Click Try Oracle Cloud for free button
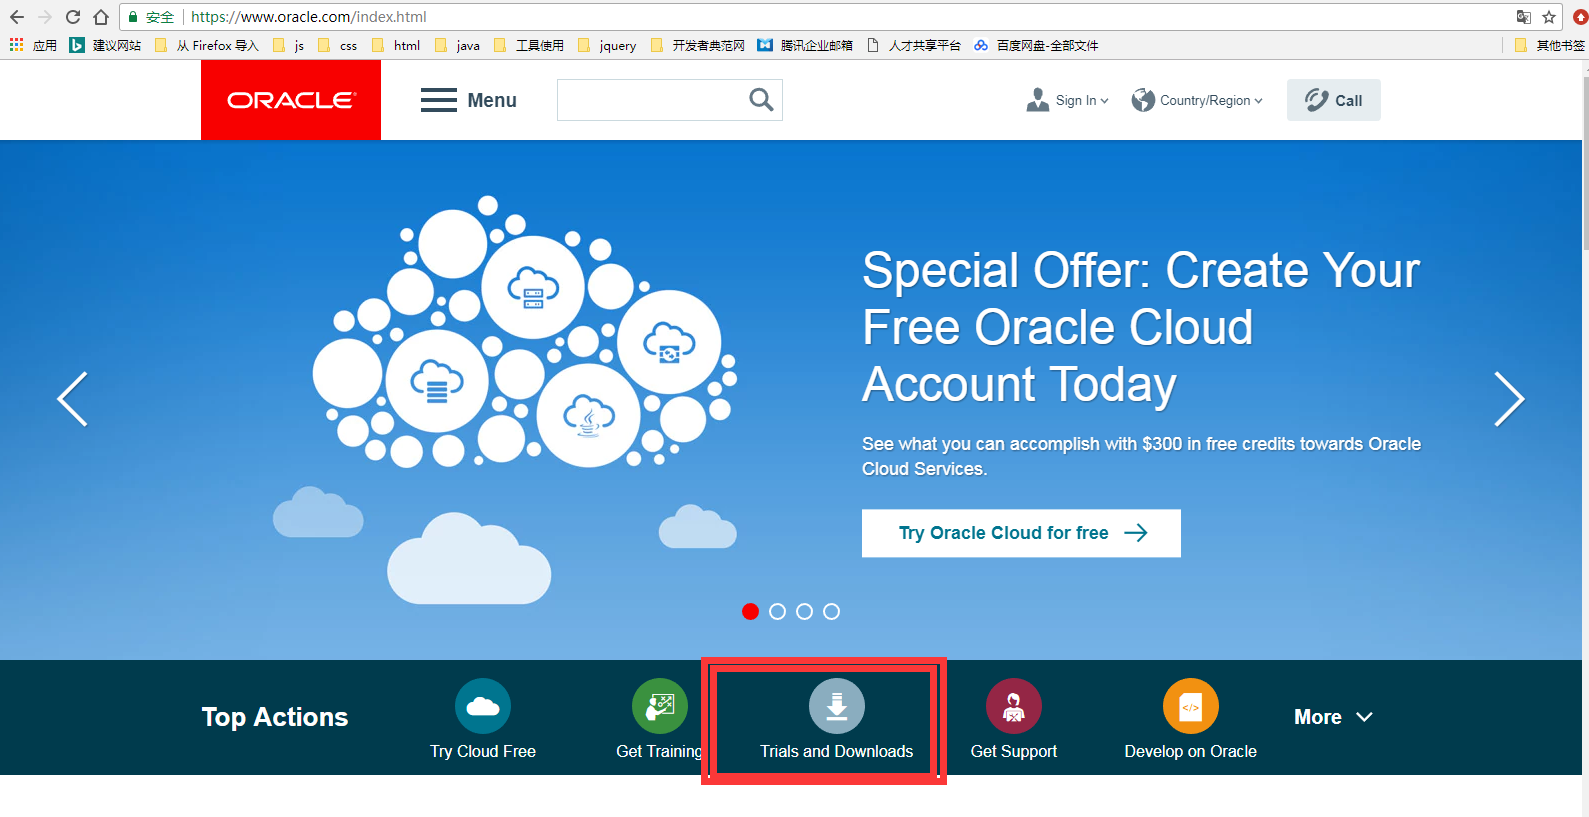The image size is (1589, 817). (1021, 533)
